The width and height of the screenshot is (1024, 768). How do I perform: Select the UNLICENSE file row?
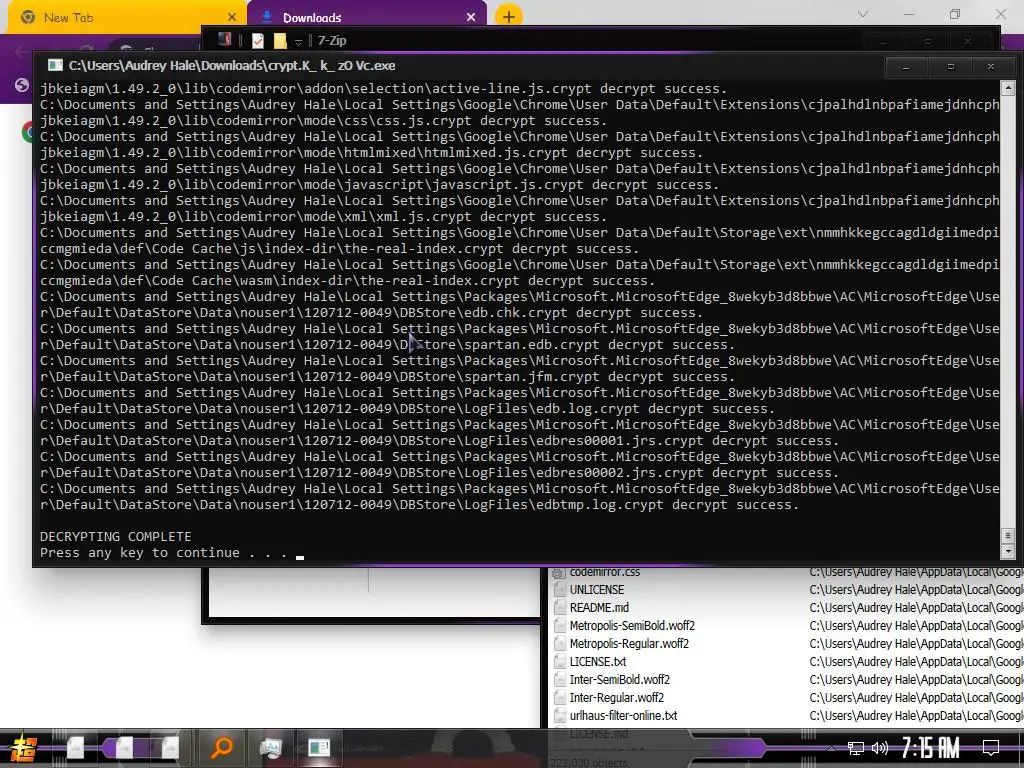click(x=597, y=590)
